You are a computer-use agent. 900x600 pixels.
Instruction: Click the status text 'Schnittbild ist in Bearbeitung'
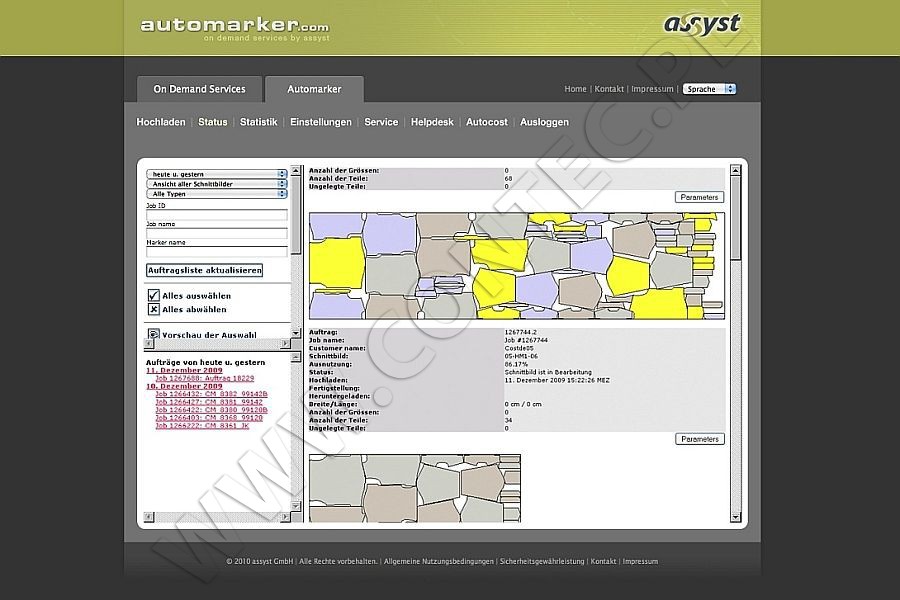[548, 372]
